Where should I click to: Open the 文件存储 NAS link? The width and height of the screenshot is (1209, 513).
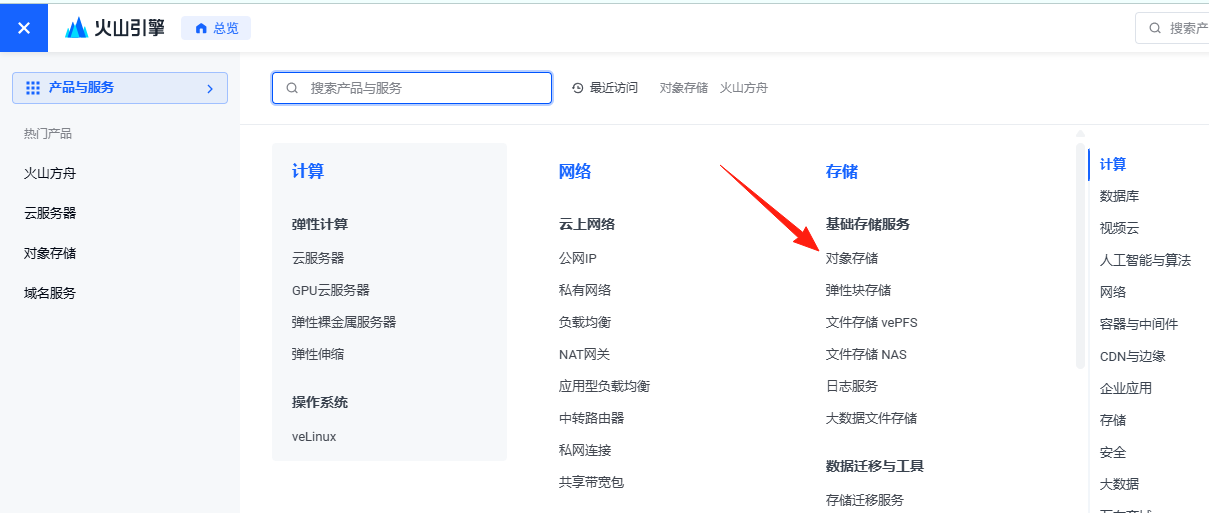(866, 354)
